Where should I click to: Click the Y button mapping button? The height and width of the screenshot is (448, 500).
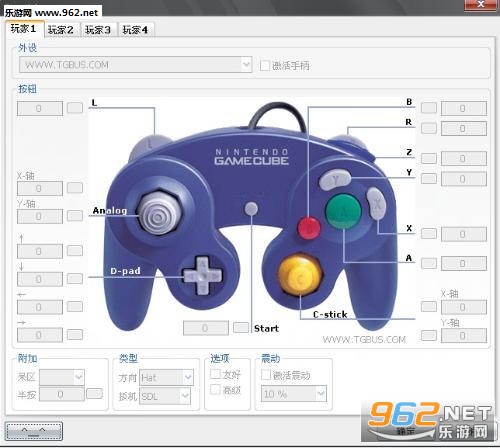pyautogui.click(x=429, y=179)
